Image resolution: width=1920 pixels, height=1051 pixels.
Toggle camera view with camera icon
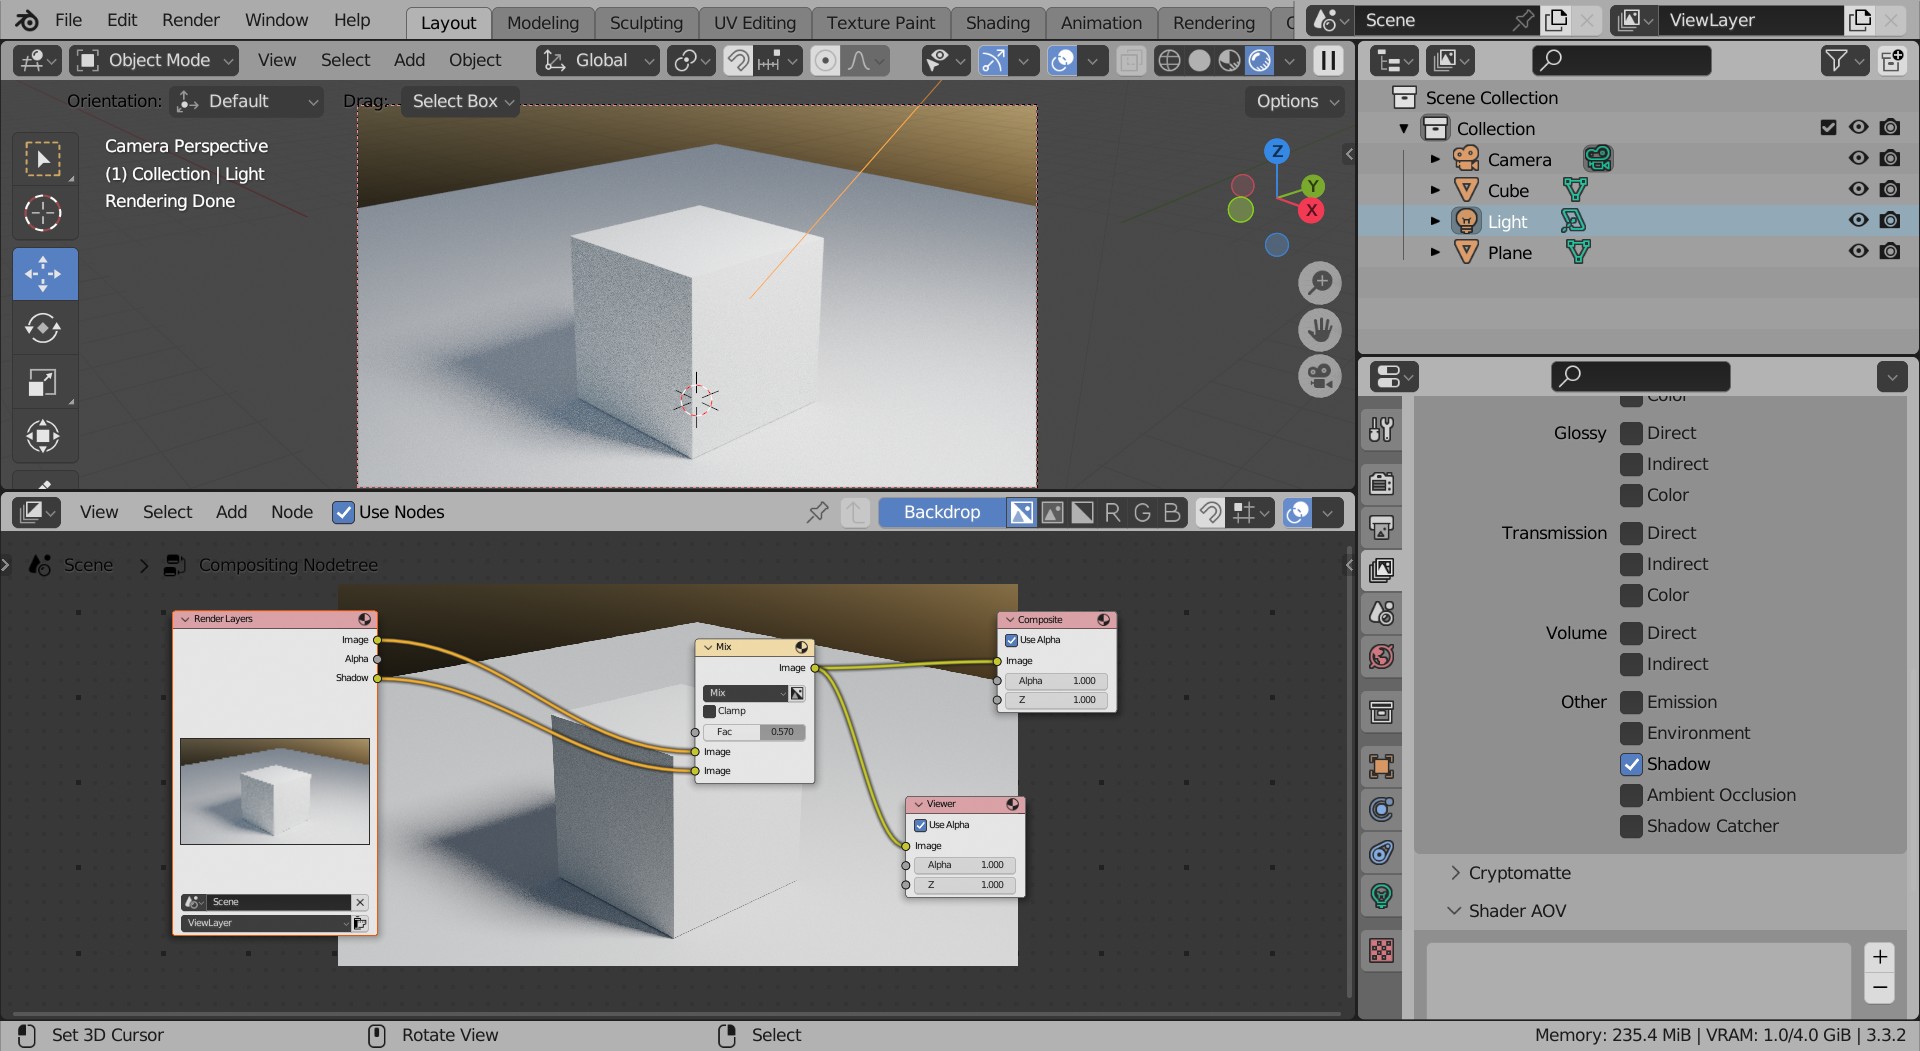(x=1320, y=377)
